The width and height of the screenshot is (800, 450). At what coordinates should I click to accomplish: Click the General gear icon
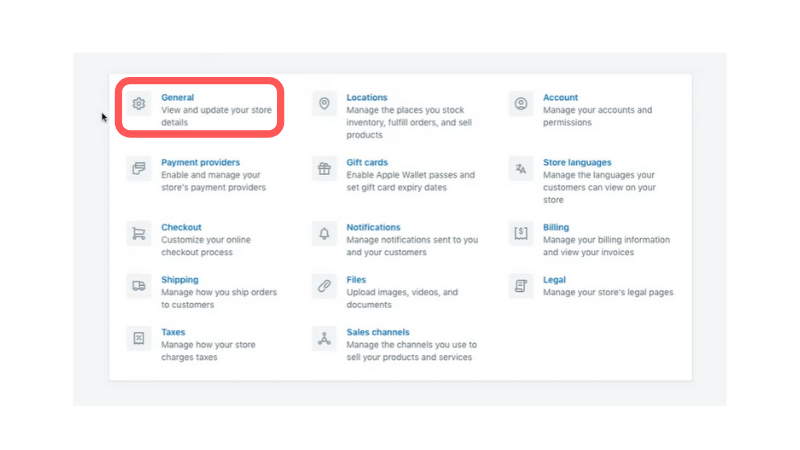coord(139,104)
